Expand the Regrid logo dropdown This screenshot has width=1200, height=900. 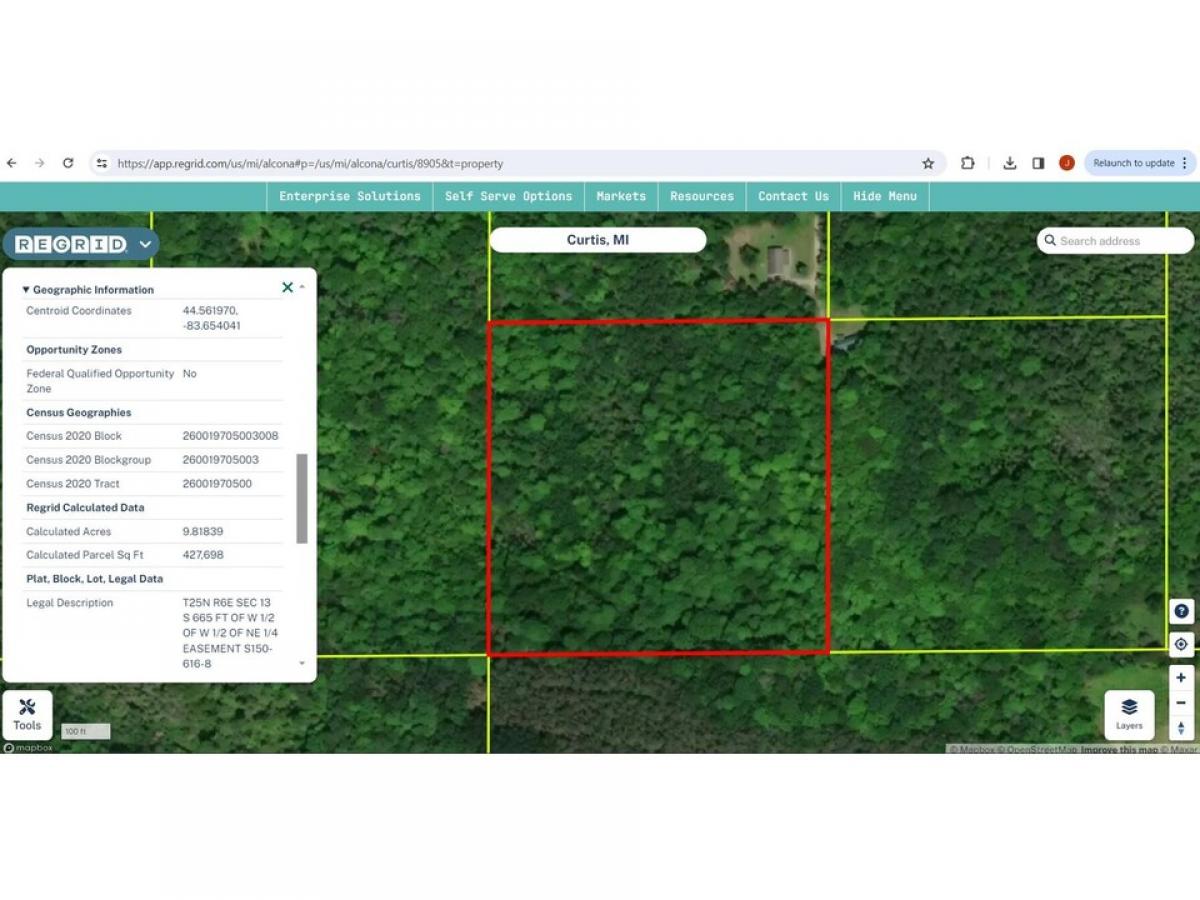click(x=146, y=244)
